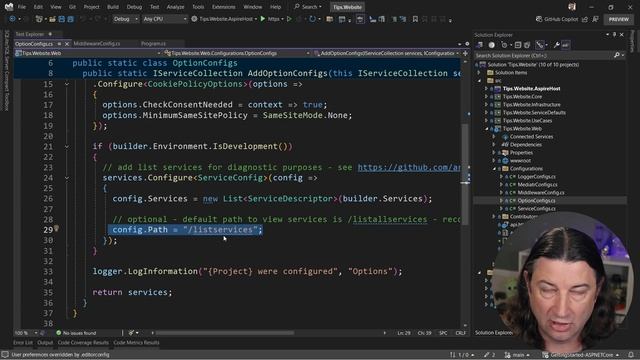Pin the Solution Explorer panel
This screenshot has width=640, height=360.
click(614, 35)
